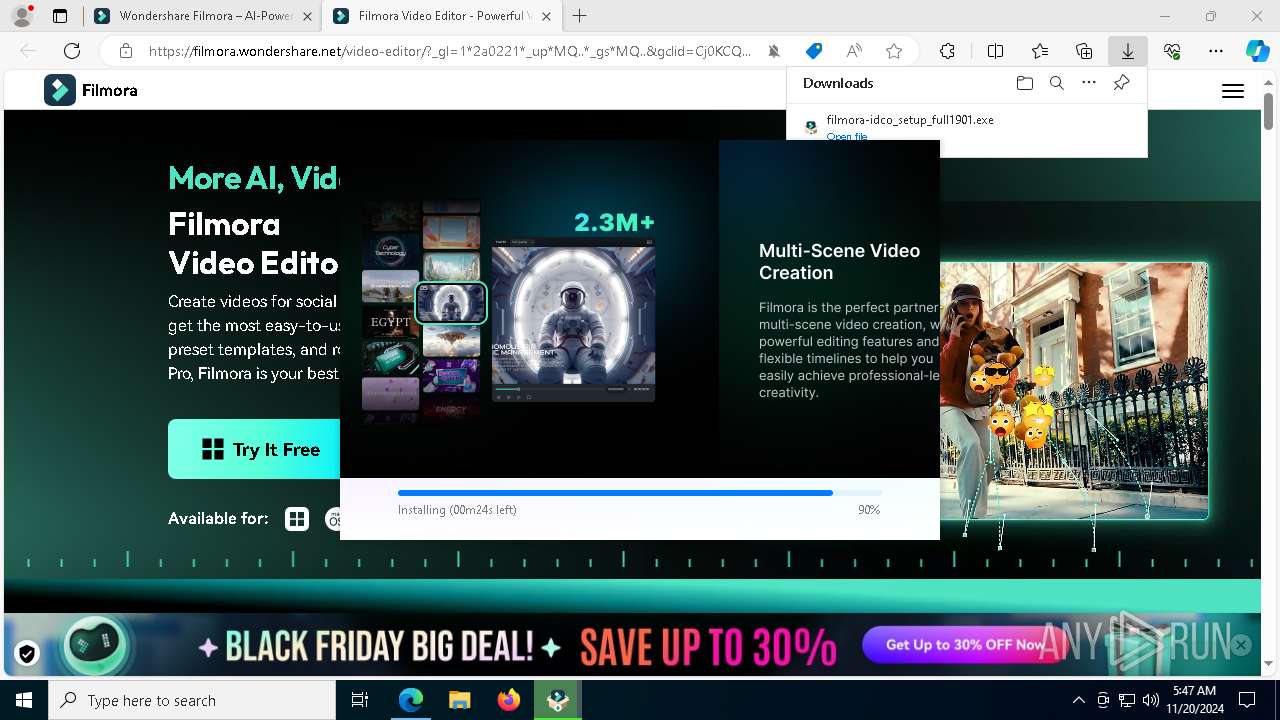
Task: Click Get Up to 30% OFF Now button
Action: (965, 645)
